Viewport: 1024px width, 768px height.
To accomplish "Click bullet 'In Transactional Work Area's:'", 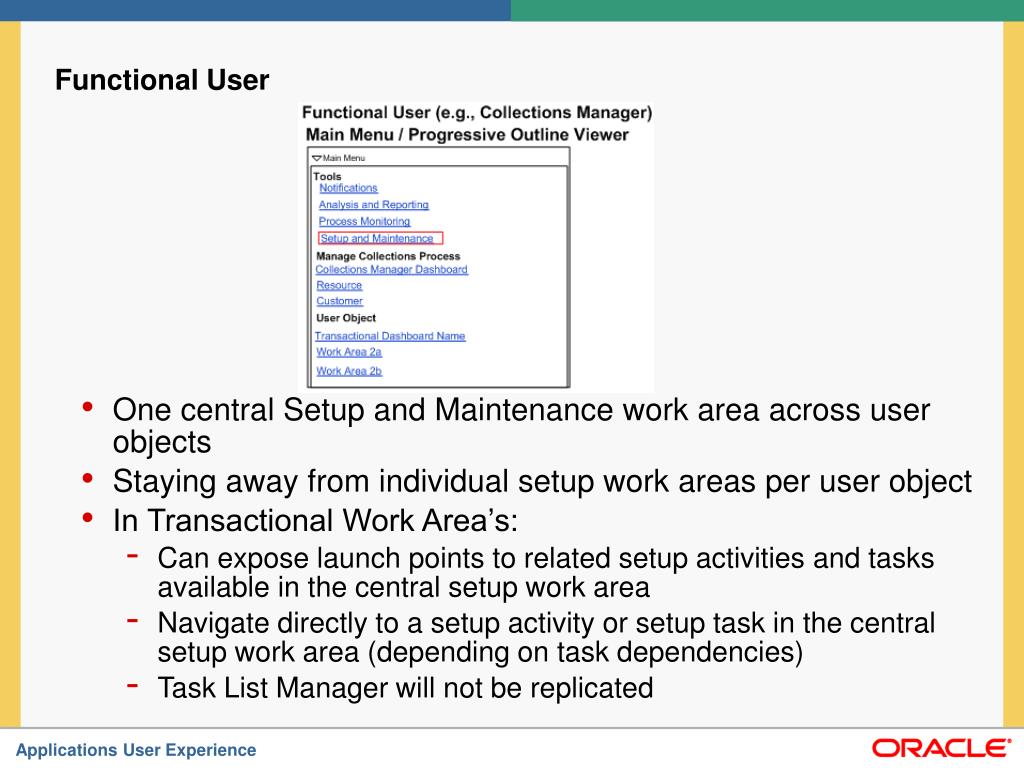I will tap(315, 521).
